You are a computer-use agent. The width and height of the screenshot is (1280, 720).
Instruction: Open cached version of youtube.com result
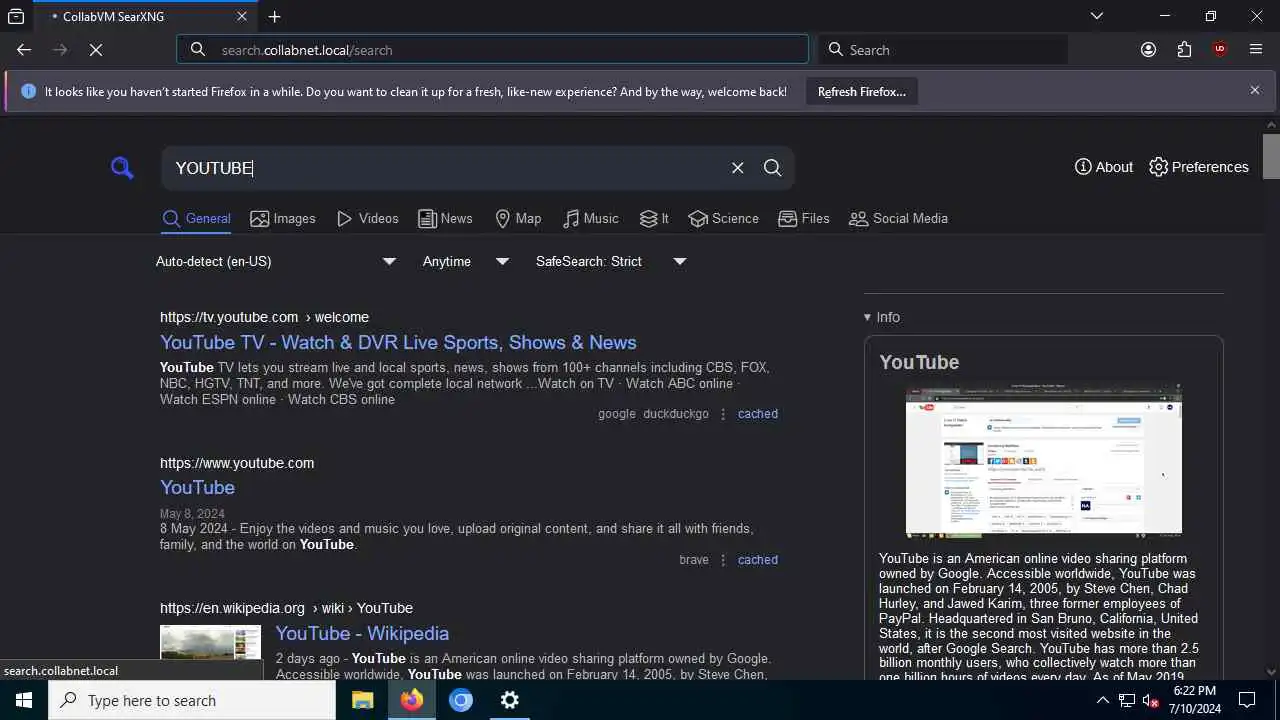(x=757, y=560)
